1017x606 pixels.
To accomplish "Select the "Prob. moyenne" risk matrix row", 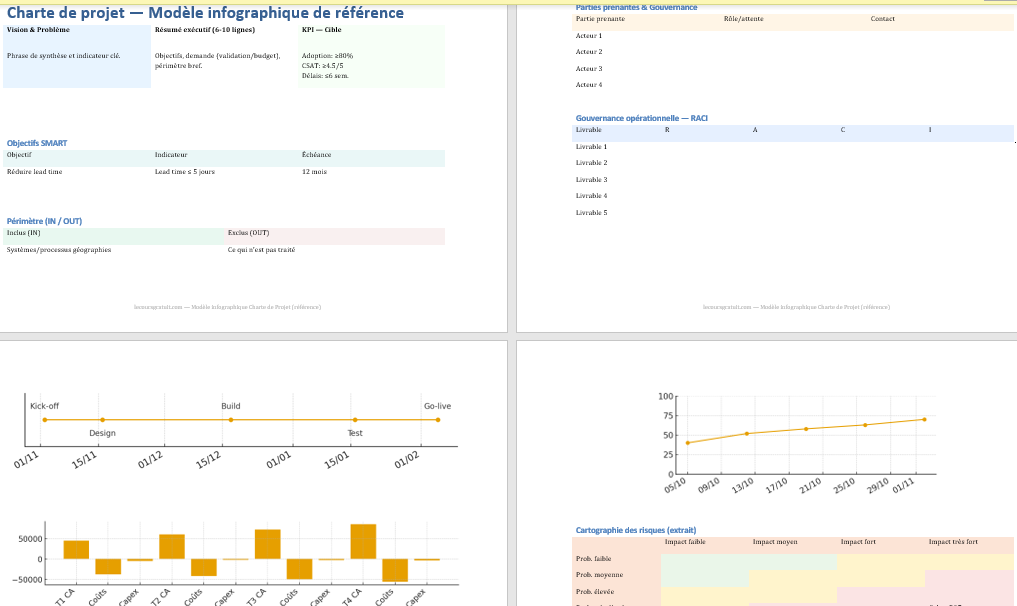I will pos(600,575).
